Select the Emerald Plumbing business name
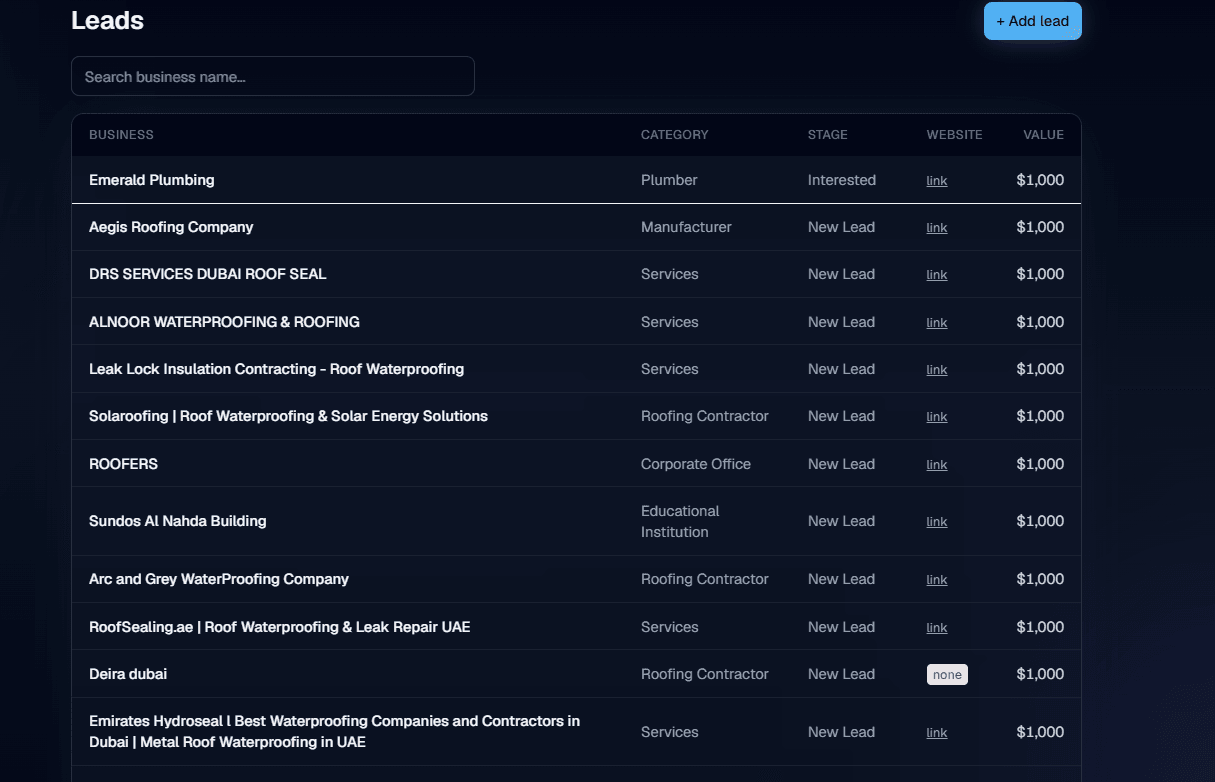The height and width of the screenshot is (782, 1215). point(152,180)
